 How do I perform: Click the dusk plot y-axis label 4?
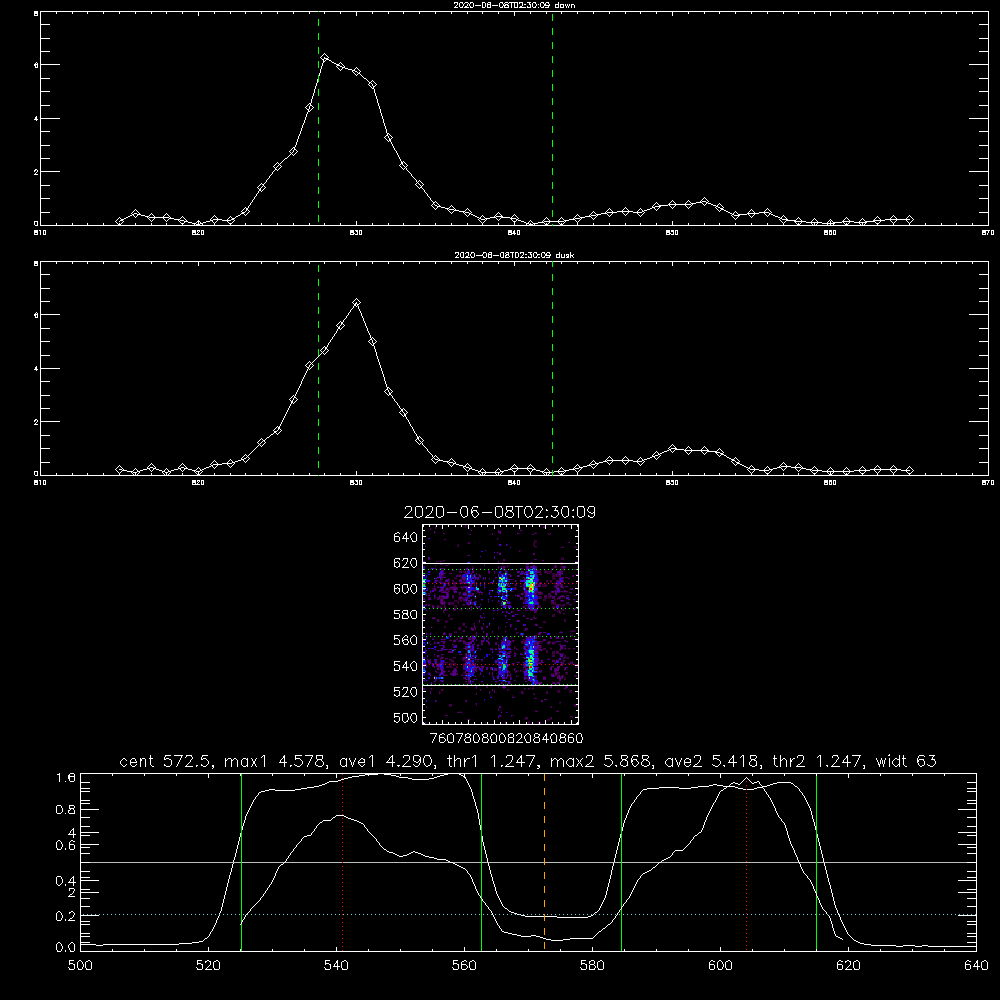coord(36,369)
